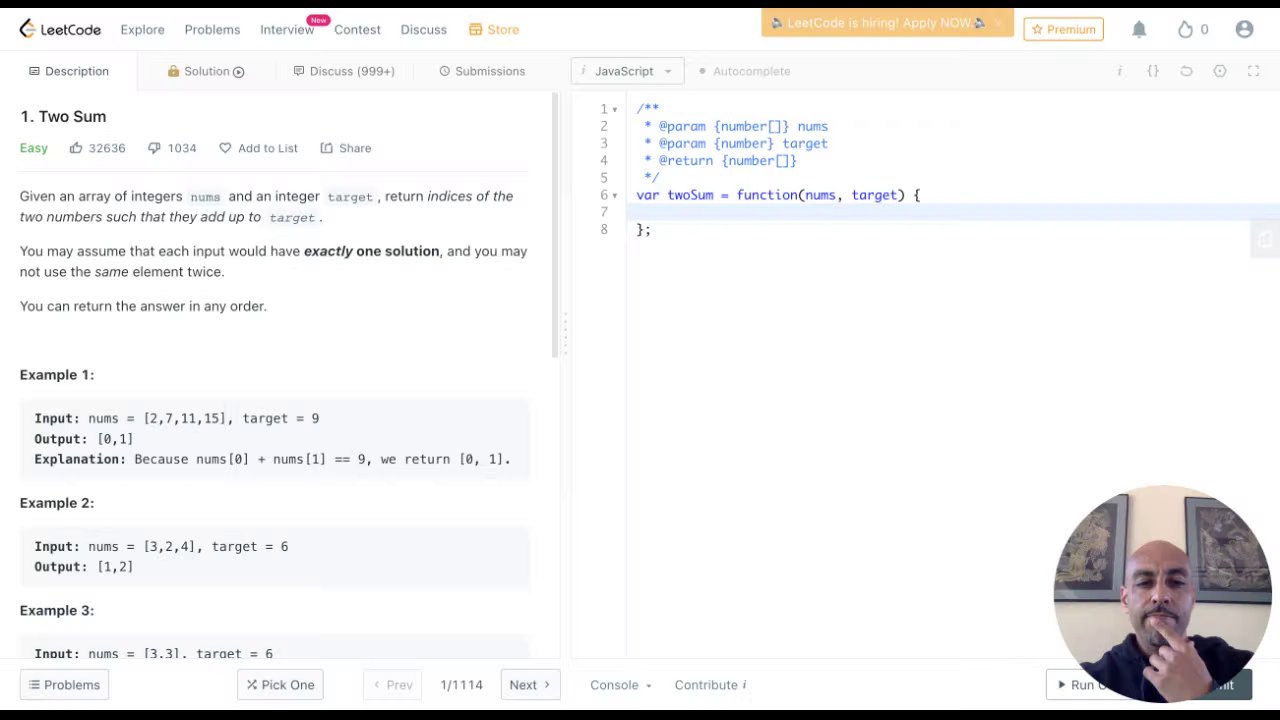This screenshot has width=1280, height=720.
Task: Go to Explore in top navigation
Action: 142,30
